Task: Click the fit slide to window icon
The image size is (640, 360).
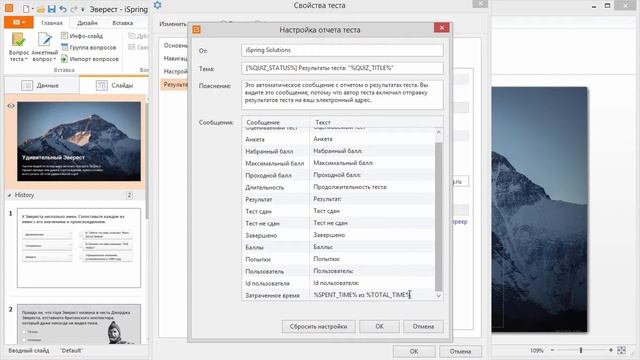Action: coord(622,350)
